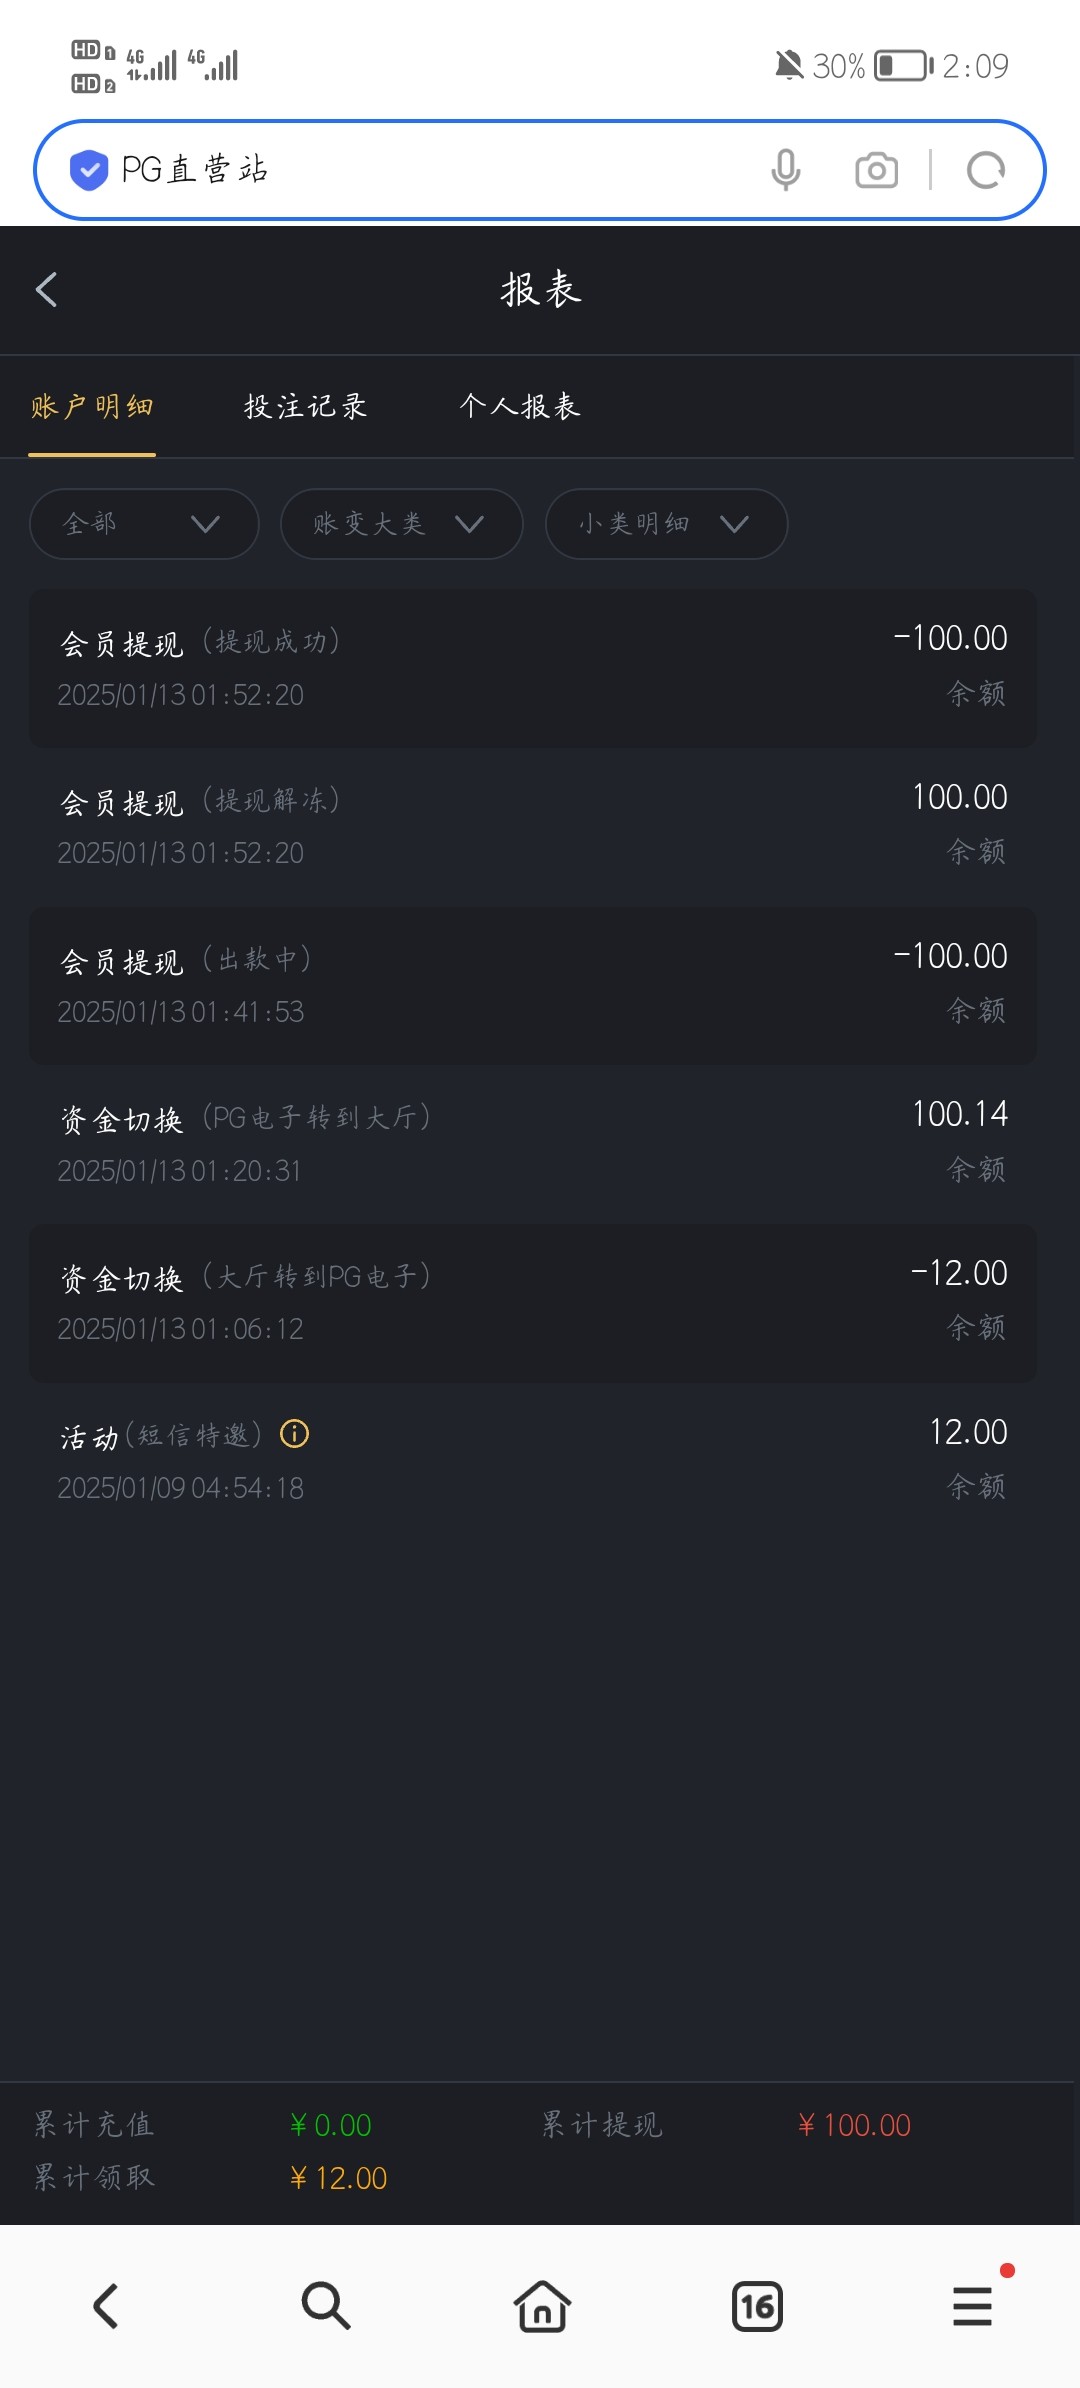Show the 16 open tabs switcher
Image resolution: width=1080 pixels, height=2388 pixels.
[x=757, y=2306]
